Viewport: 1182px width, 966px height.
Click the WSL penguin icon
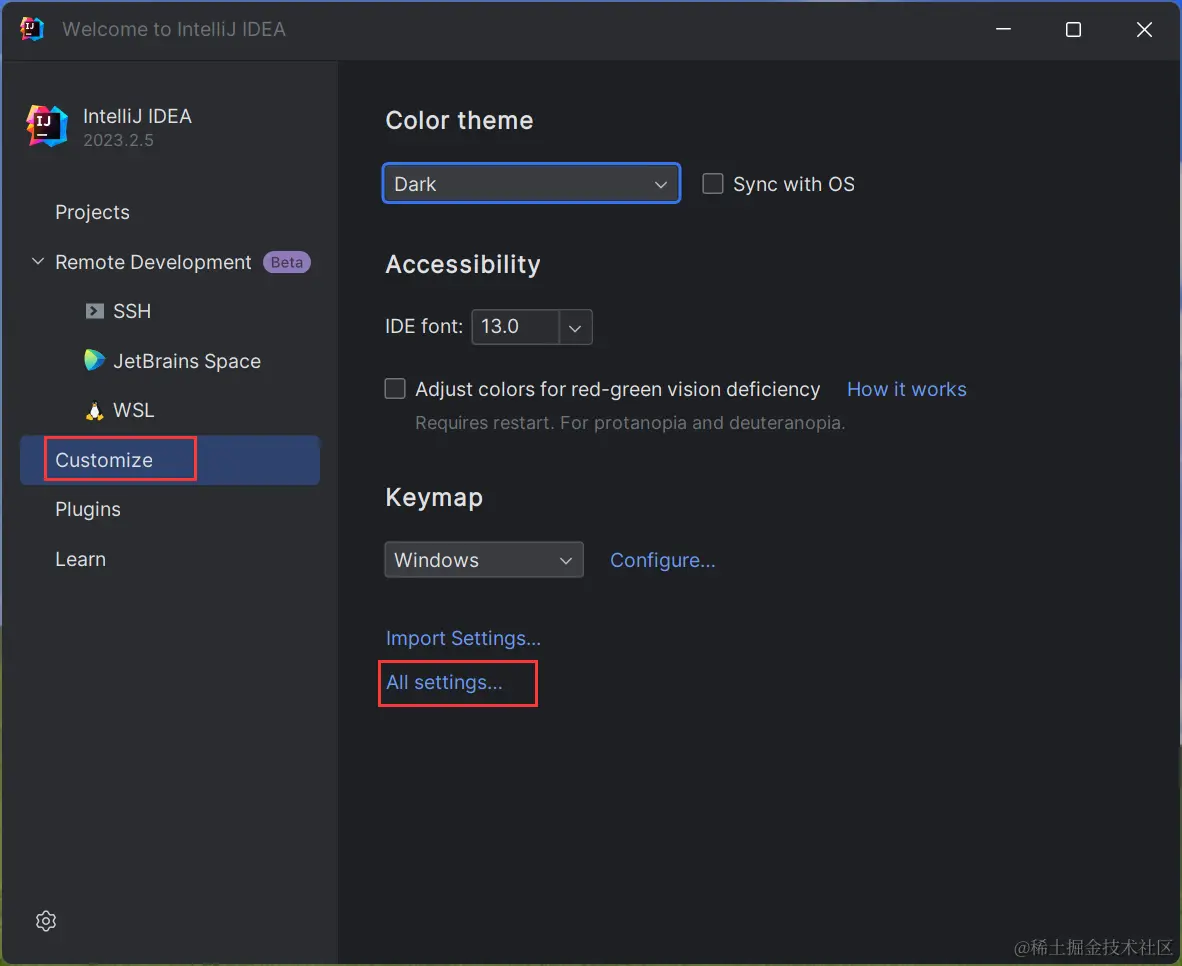94,410
